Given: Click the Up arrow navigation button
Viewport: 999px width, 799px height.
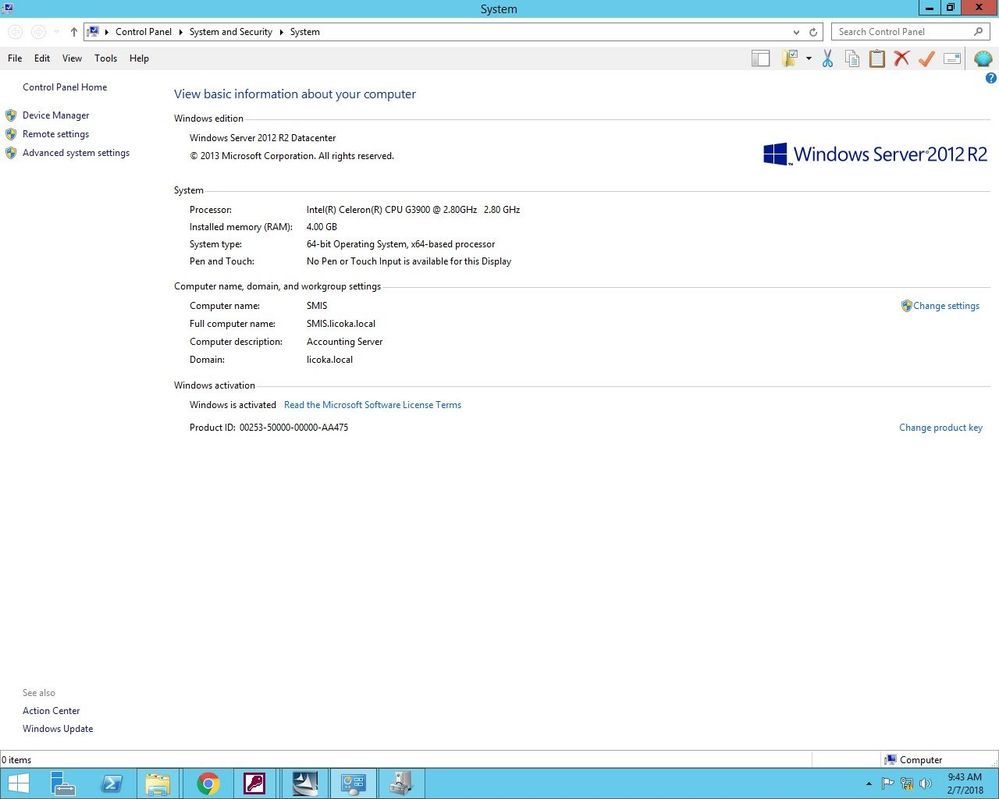Looking at the screenshot, I should [x=74, y=32].
